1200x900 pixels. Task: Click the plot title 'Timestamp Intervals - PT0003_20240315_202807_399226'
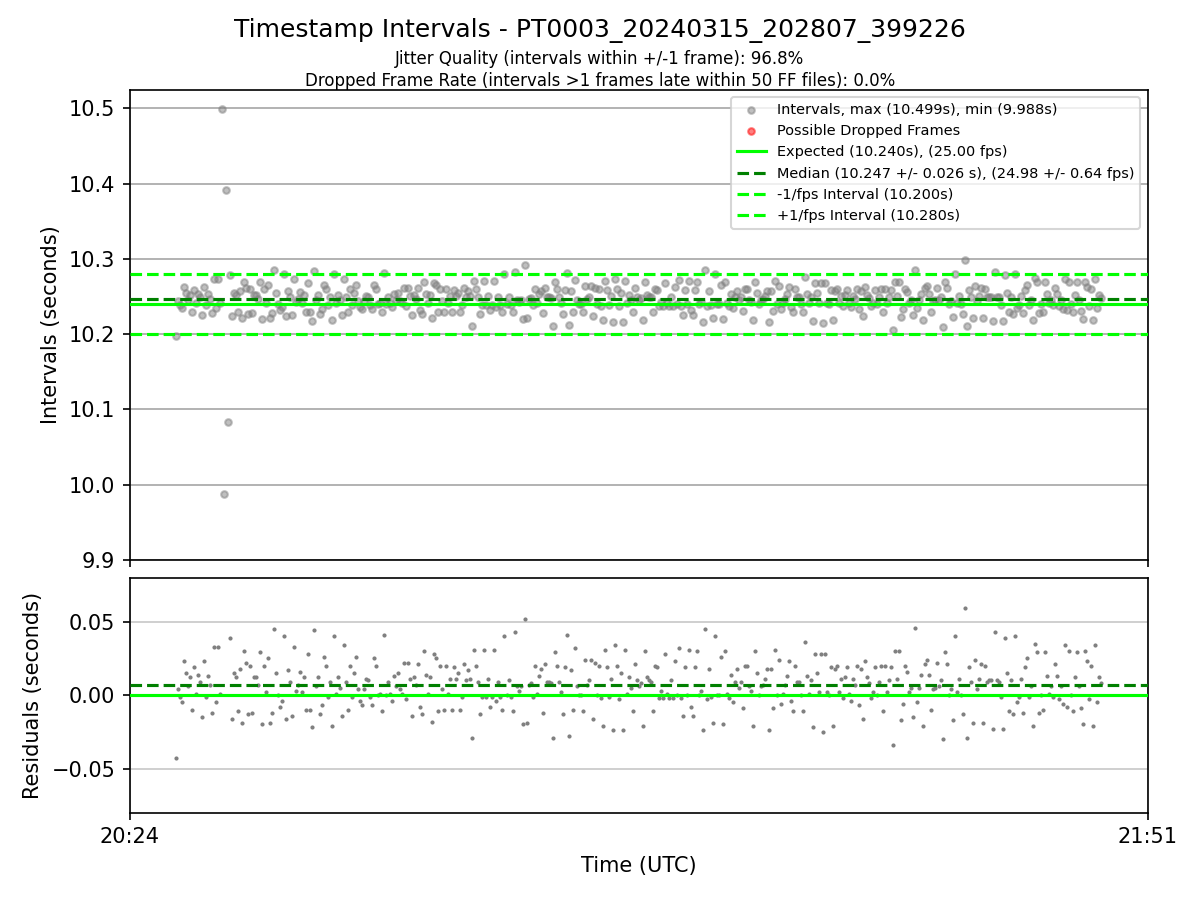tap(600, 29)
